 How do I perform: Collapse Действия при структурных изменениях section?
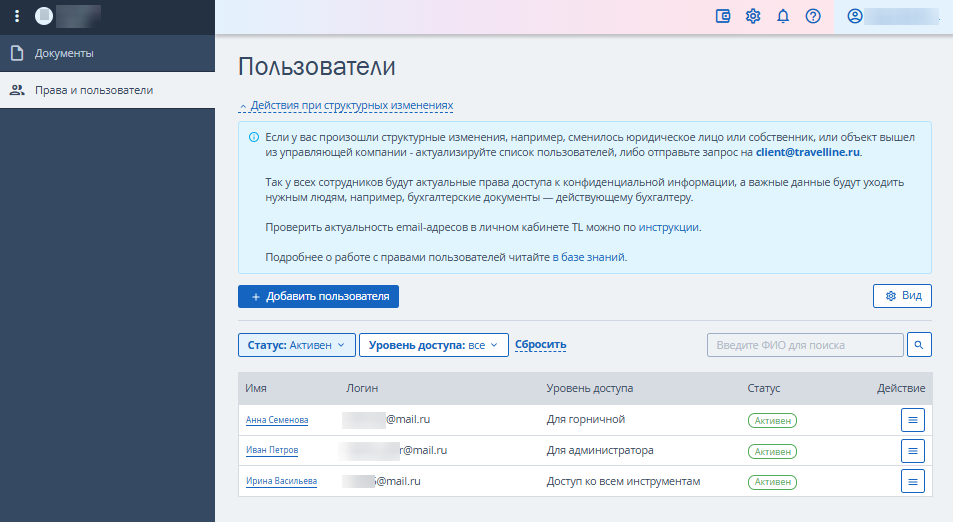point(346,106)
